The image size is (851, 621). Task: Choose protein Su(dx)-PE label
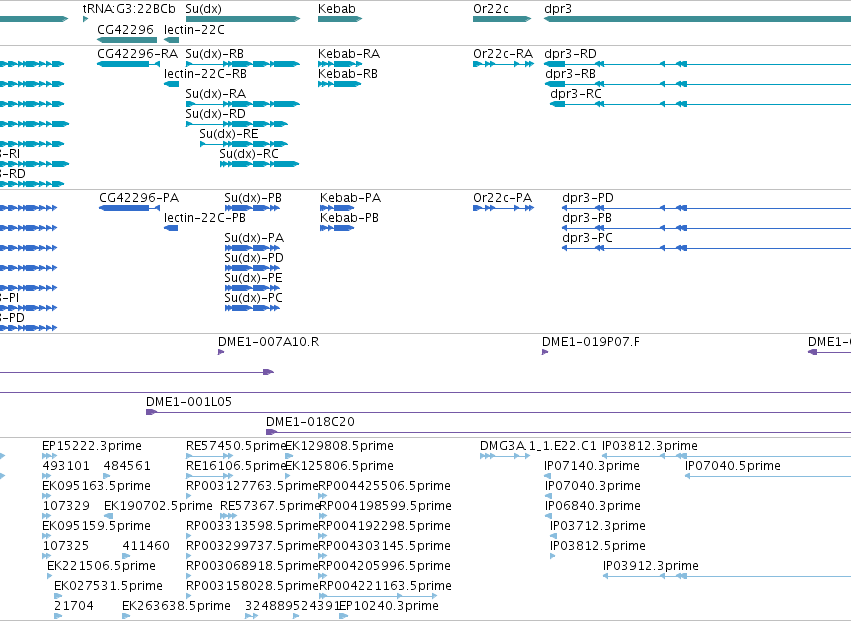coord(253,278)
